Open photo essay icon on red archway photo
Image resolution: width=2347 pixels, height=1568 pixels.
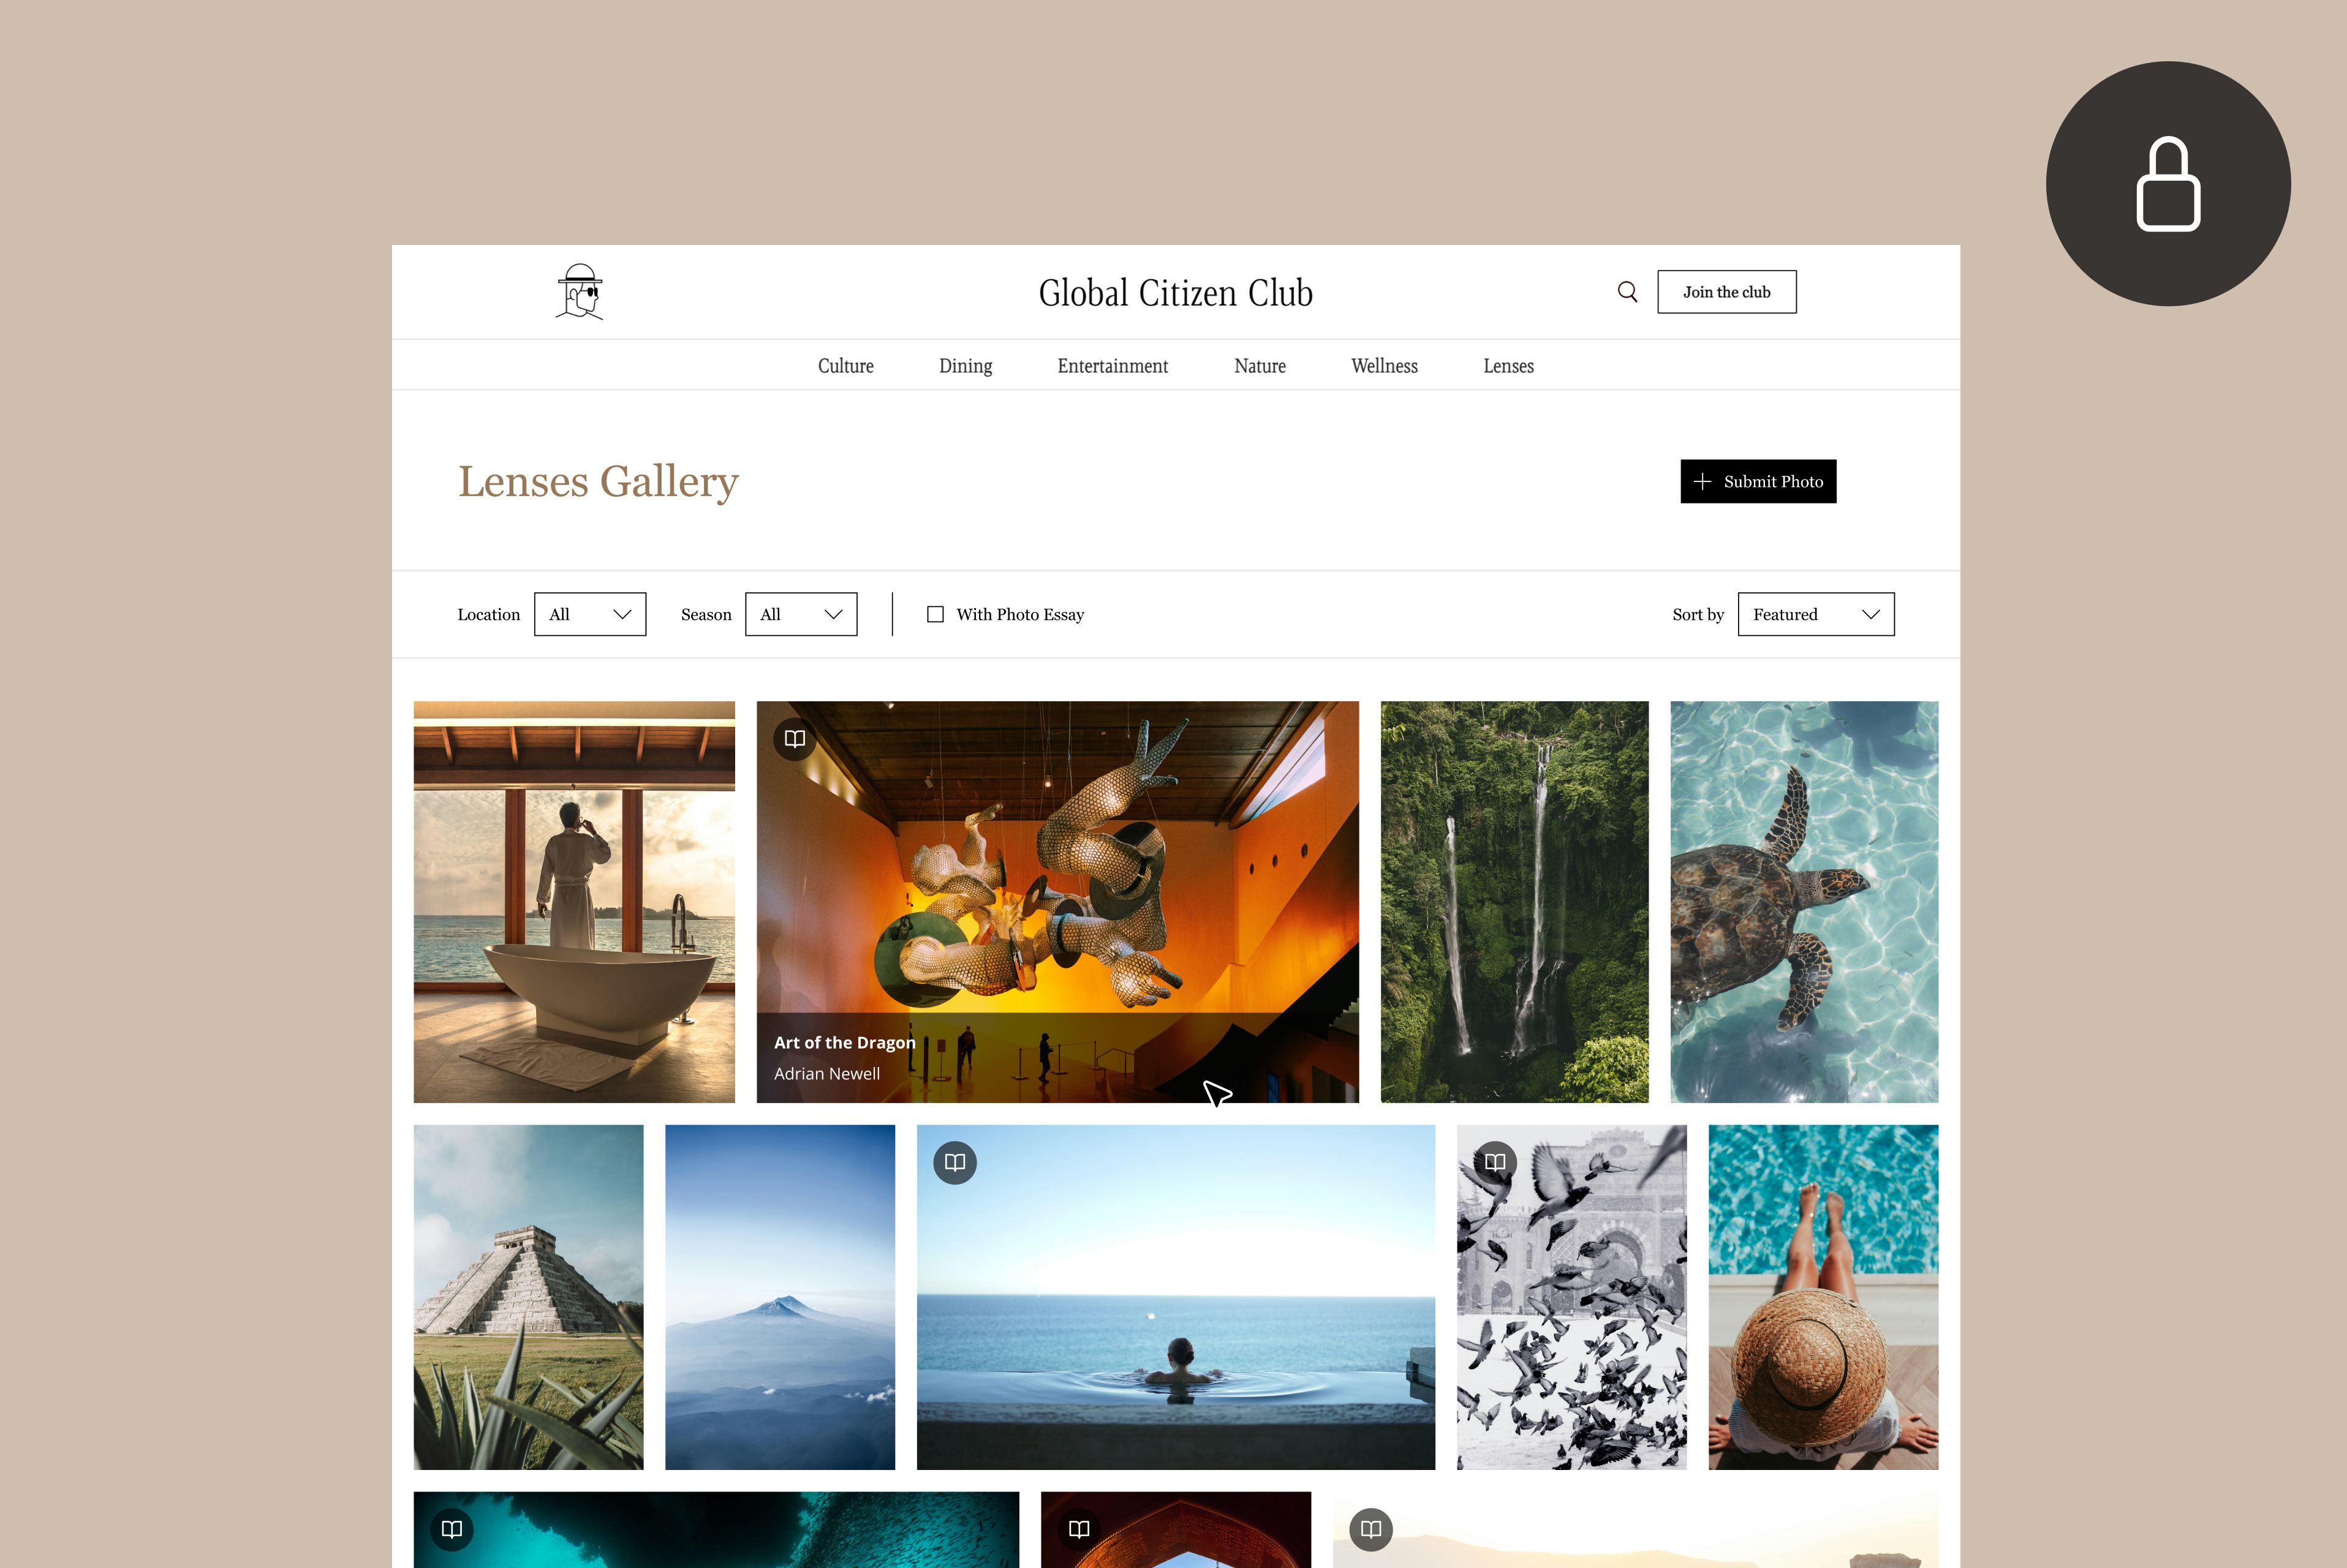pos(1079,1529)
